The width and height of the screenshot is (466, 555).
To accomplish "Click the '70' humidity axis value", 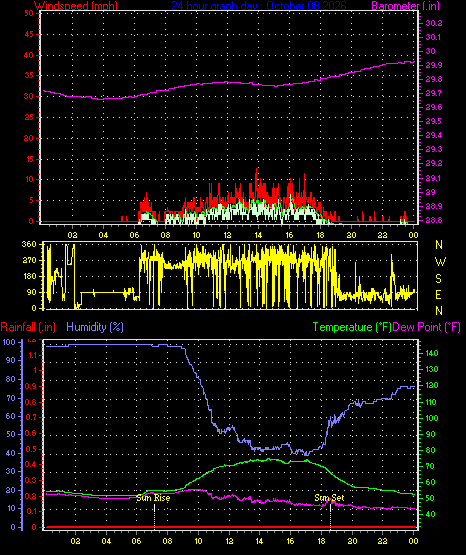I will [11, 398].
